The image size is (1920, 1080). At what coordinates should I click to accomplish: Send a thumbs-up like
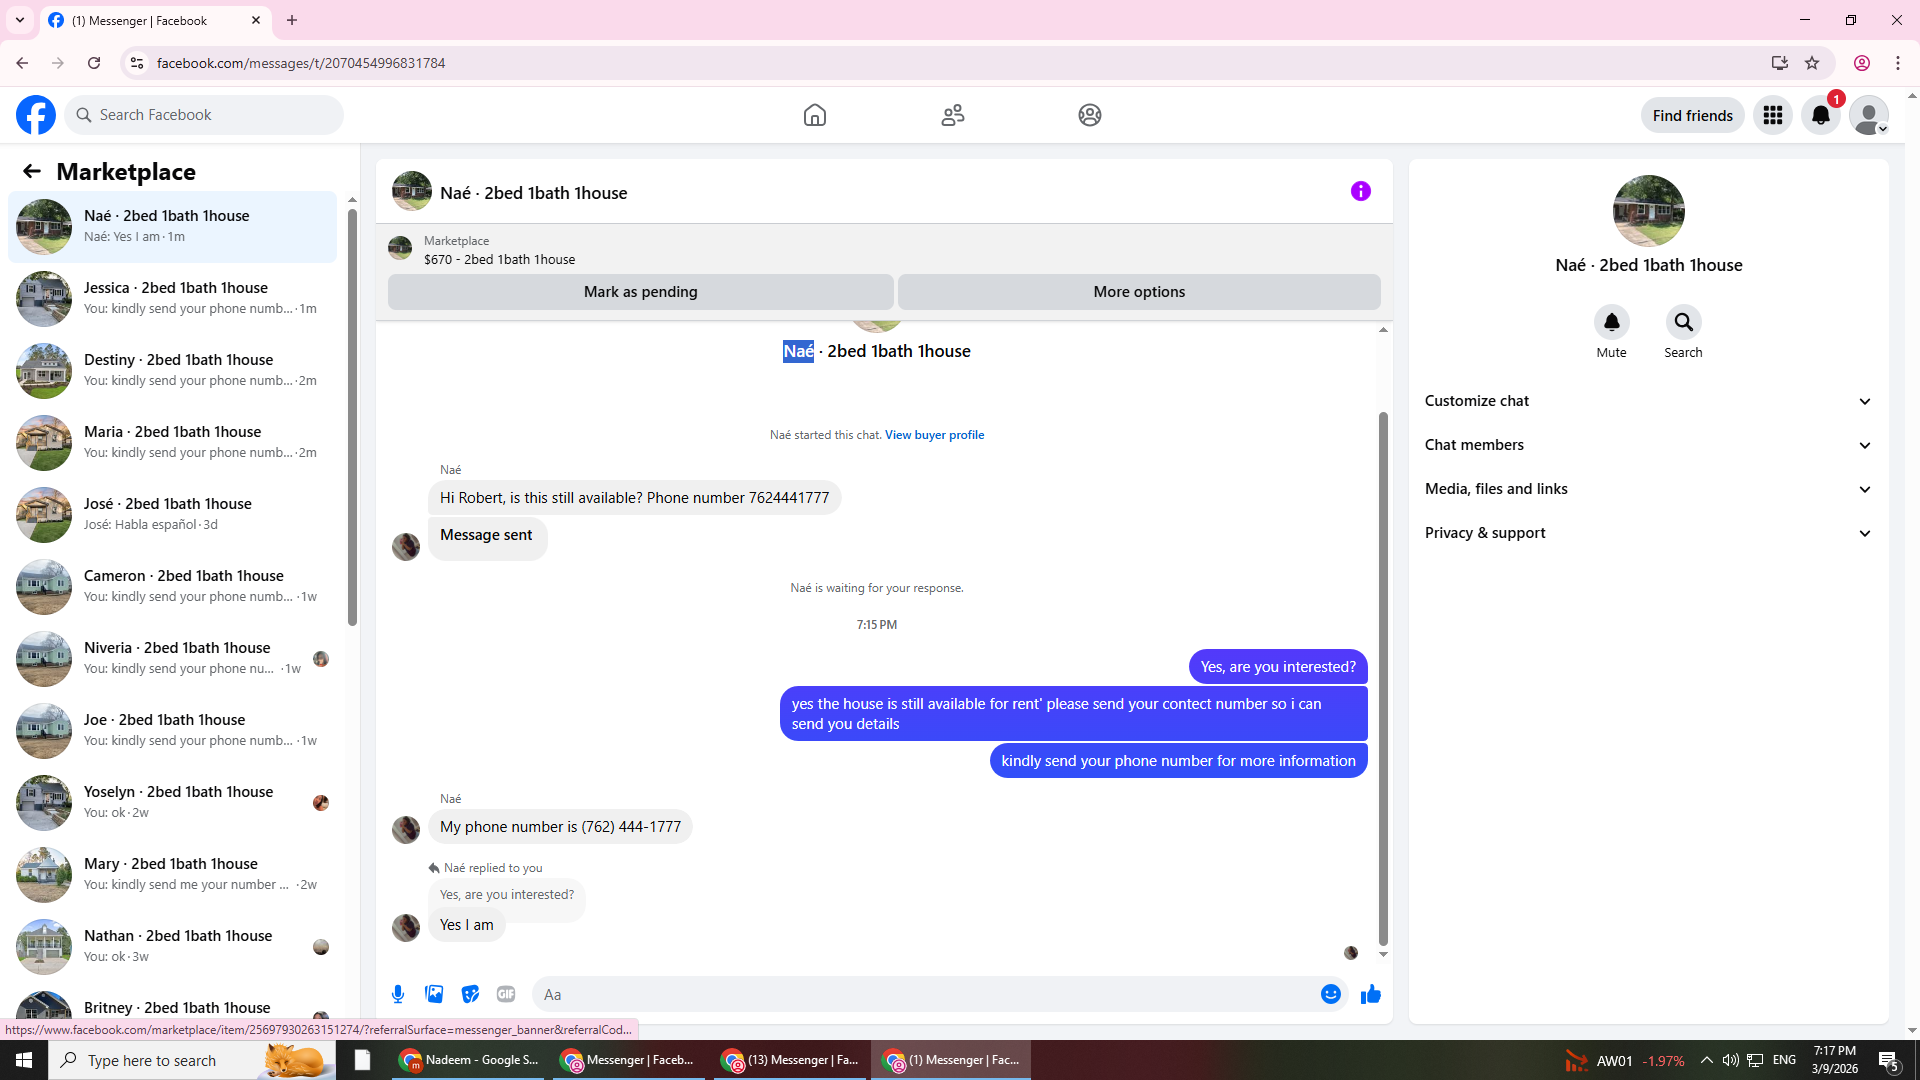(x=1370, y=994)
